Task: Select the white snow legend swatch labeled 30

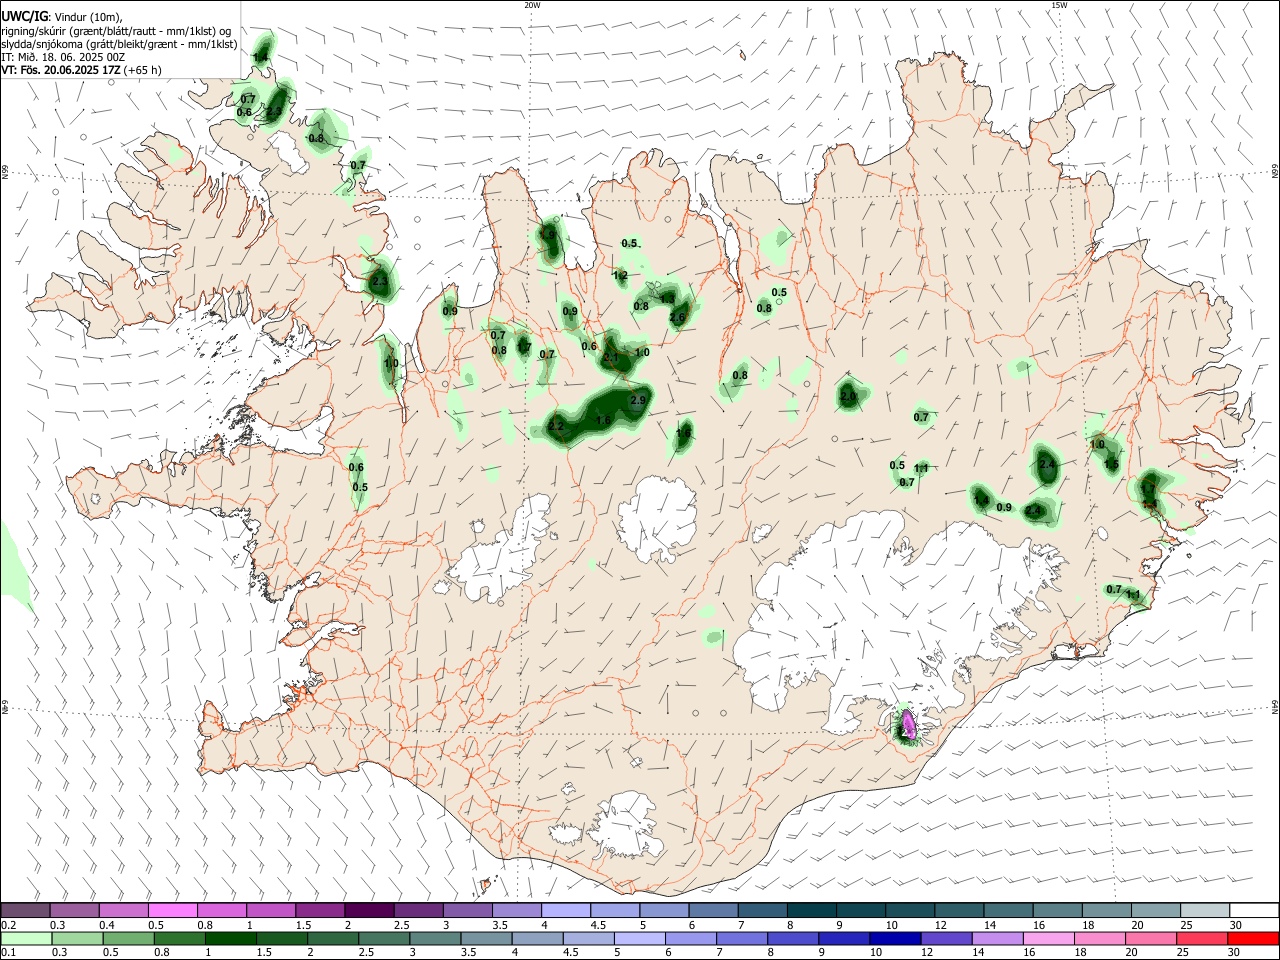Action: point(1254,911)
